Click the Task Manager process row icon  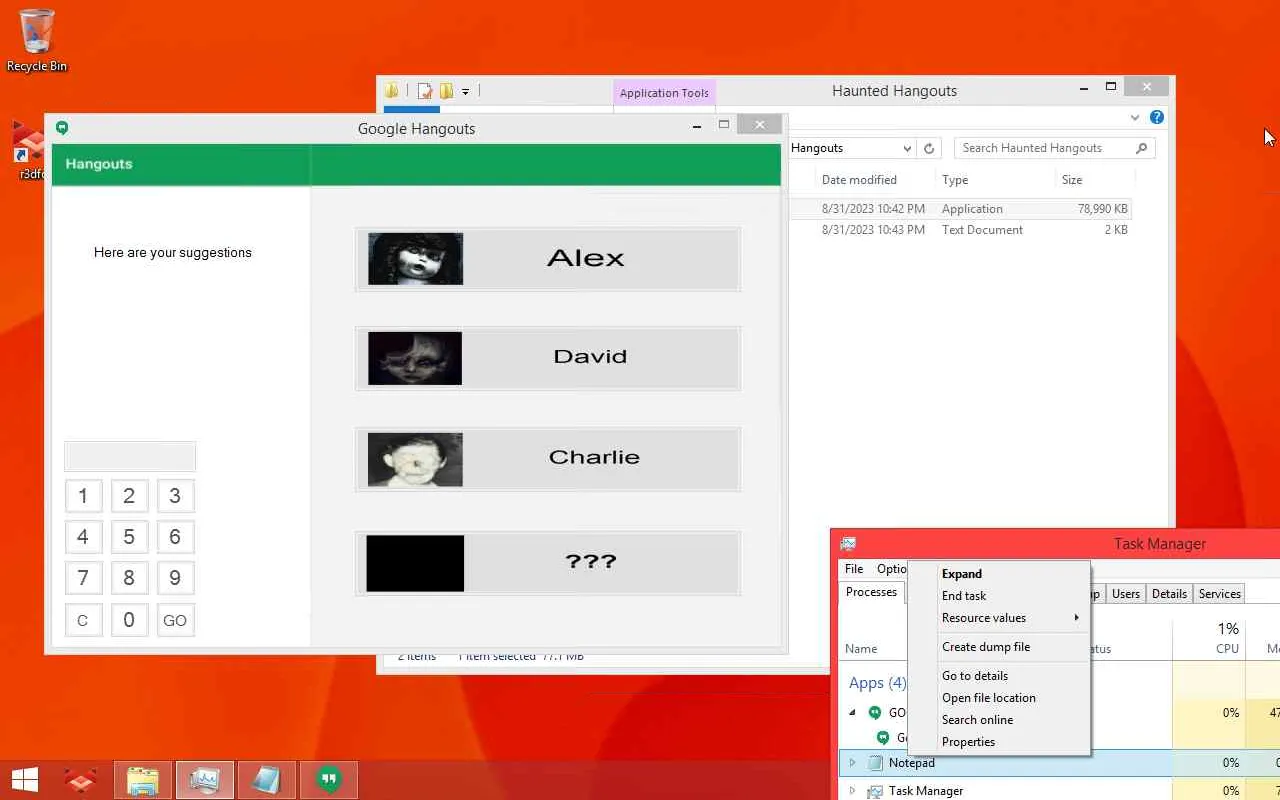point(875,791)
